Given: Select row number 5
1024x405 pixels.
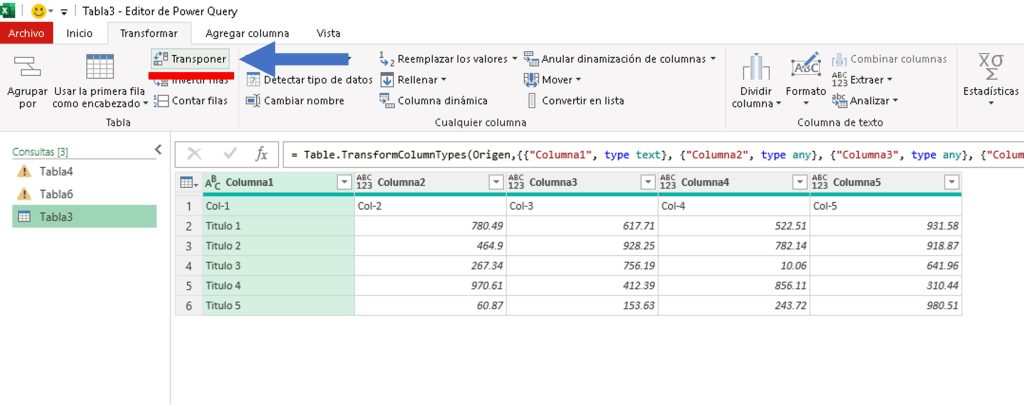Looking at the screenshot, I should point(189,285).
